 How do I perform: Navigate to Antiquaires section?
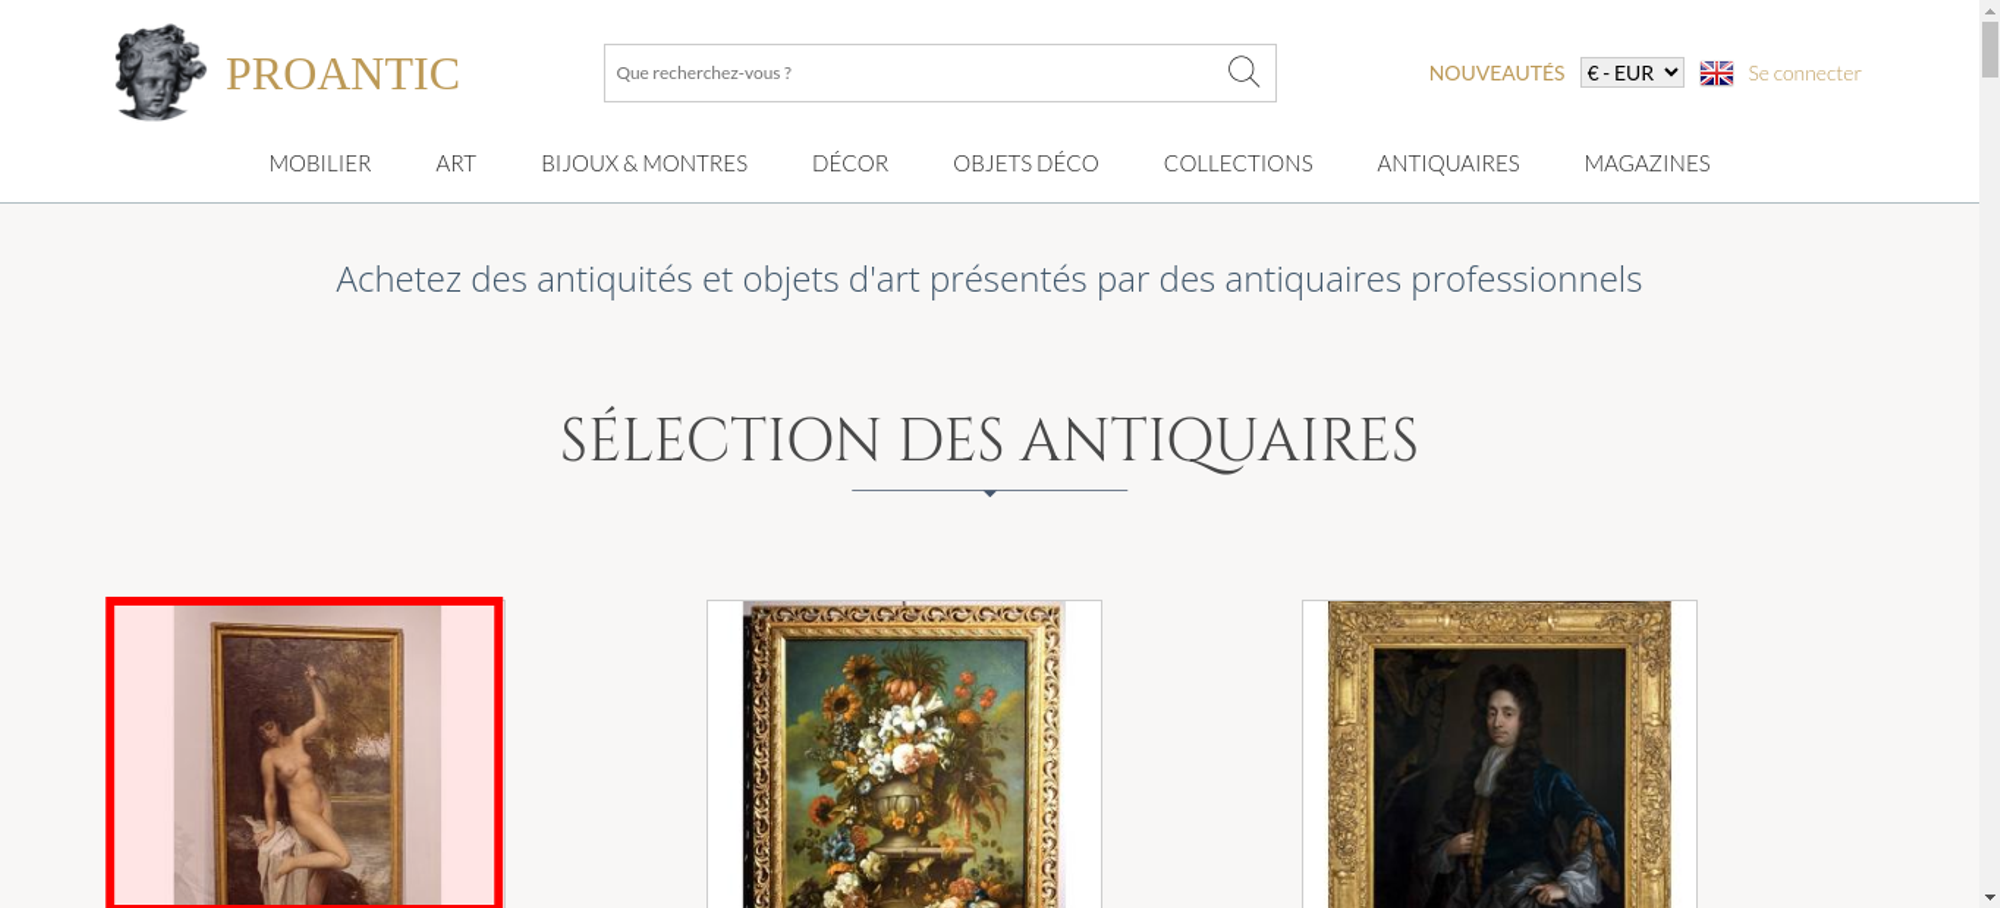click(x=1448, y=163)
